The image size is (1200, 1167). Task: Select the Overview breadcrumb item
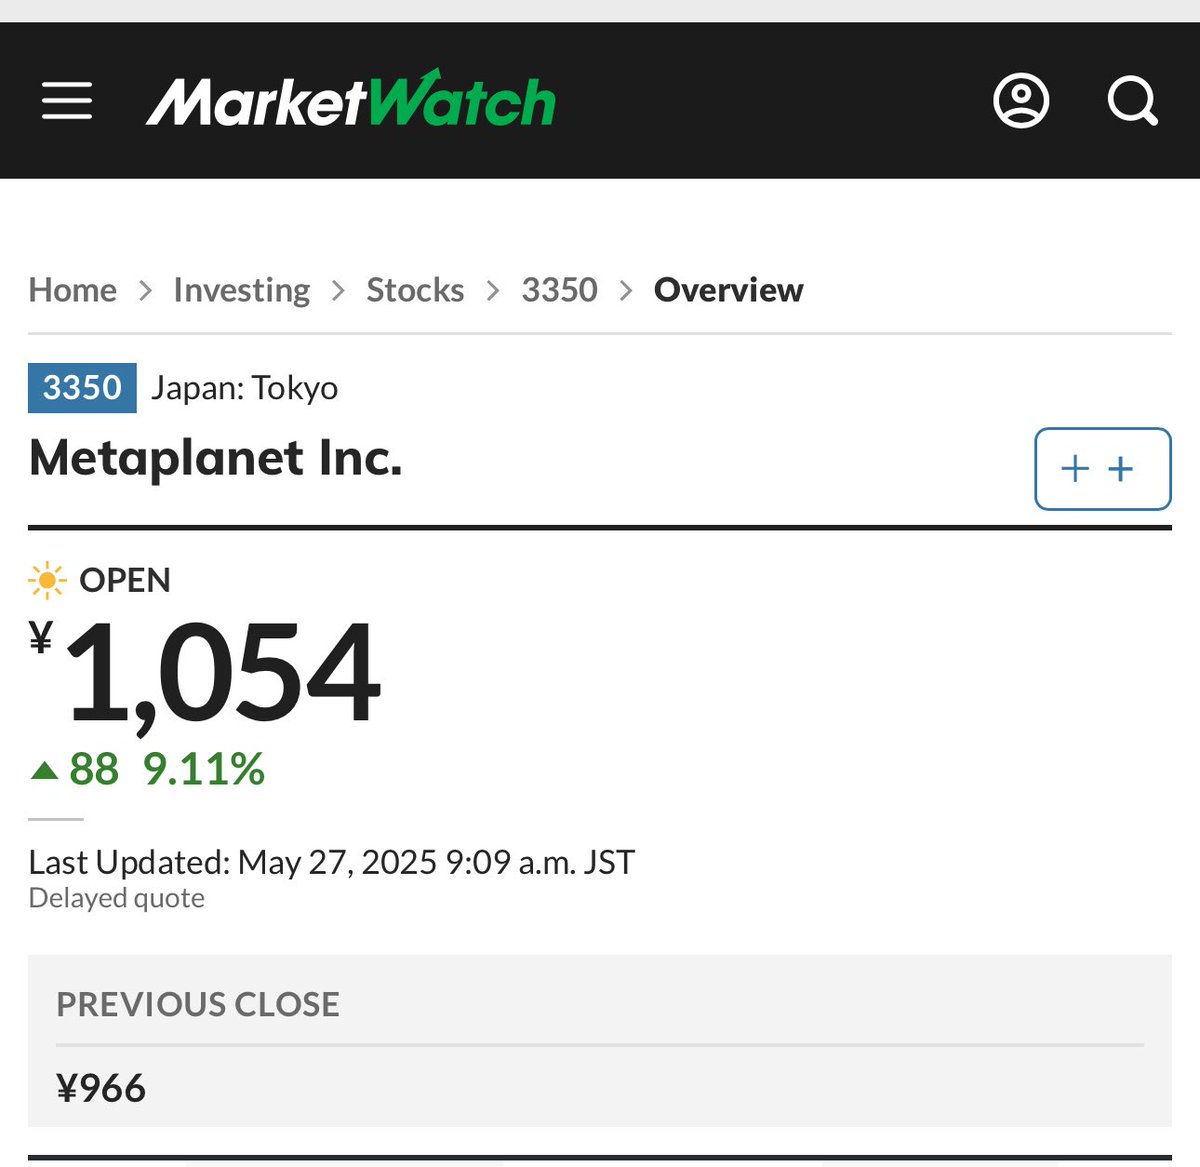click(728, 290)
